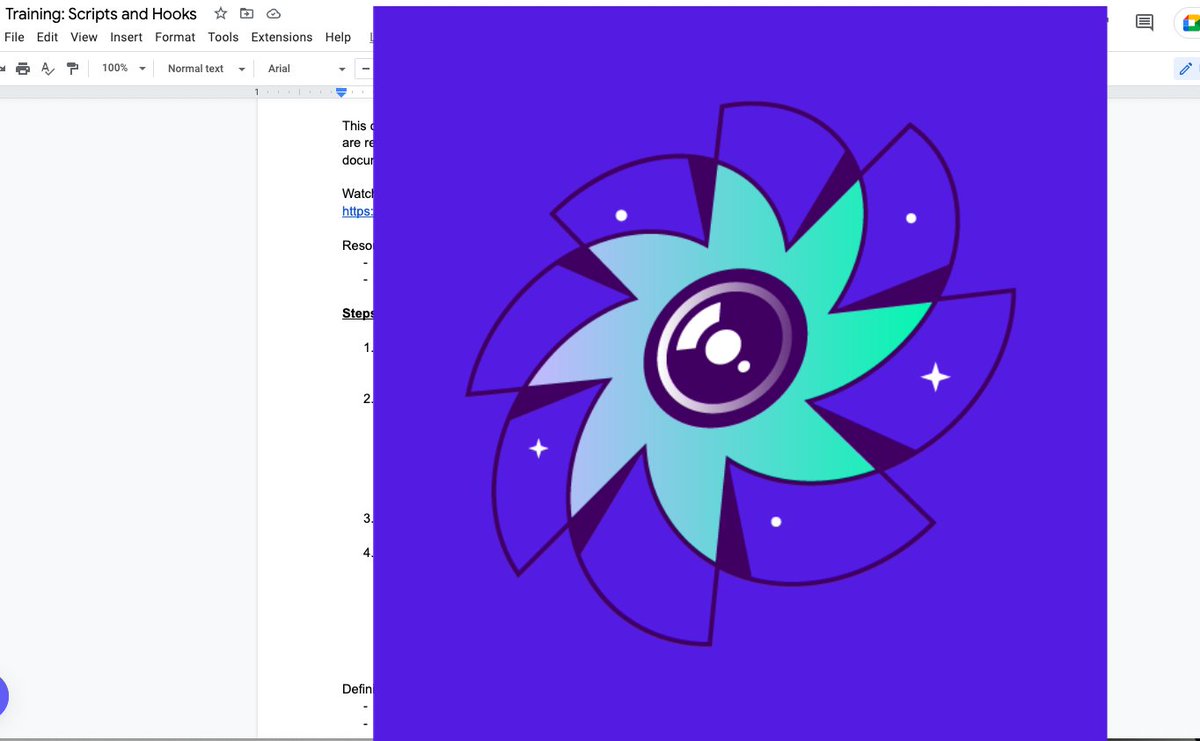Open the print dialog from the toolbar
This screenshot has width=1200, height=741.
coord(23,67)
